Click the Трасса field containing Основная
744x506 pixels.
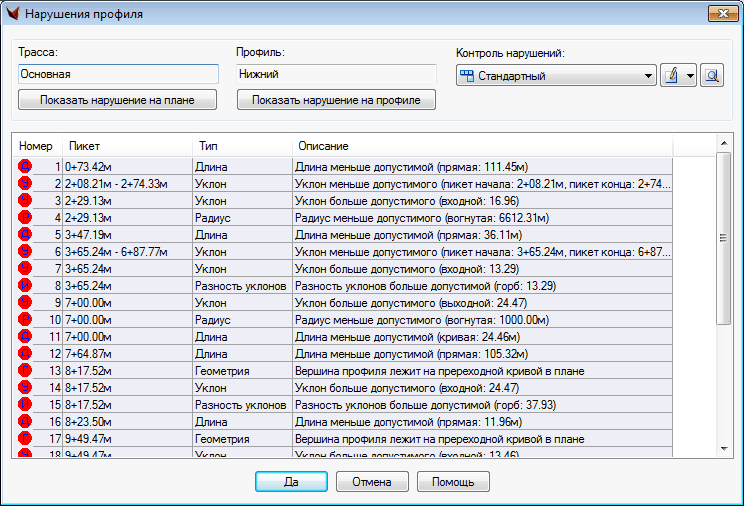pos(118,74)
